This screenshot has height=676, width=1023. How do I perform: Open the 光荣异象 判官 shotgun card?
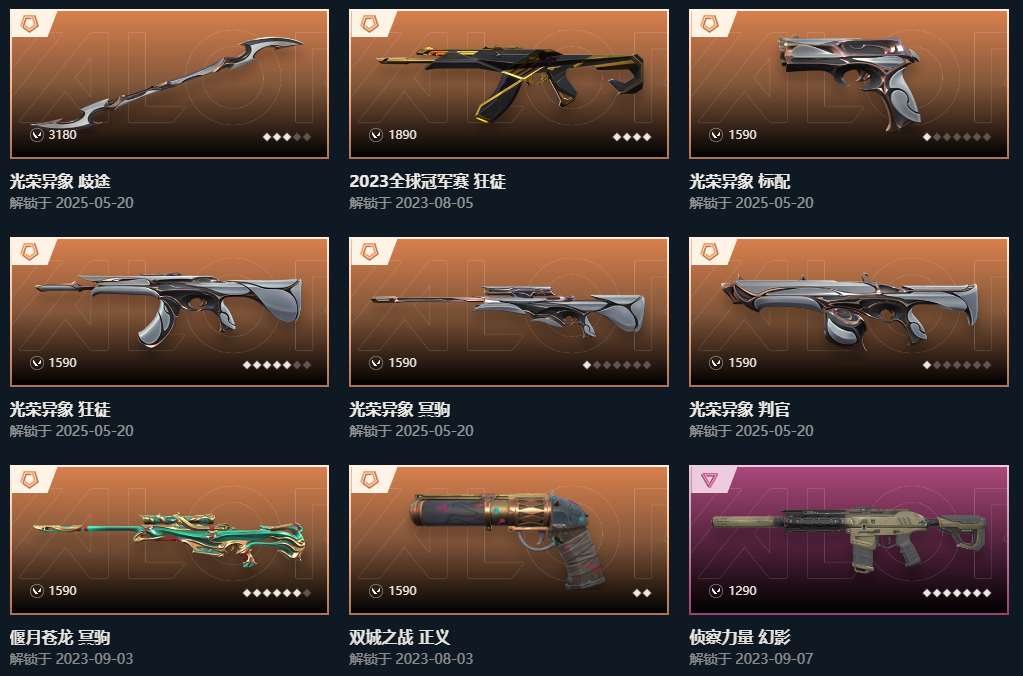[849, 312]
